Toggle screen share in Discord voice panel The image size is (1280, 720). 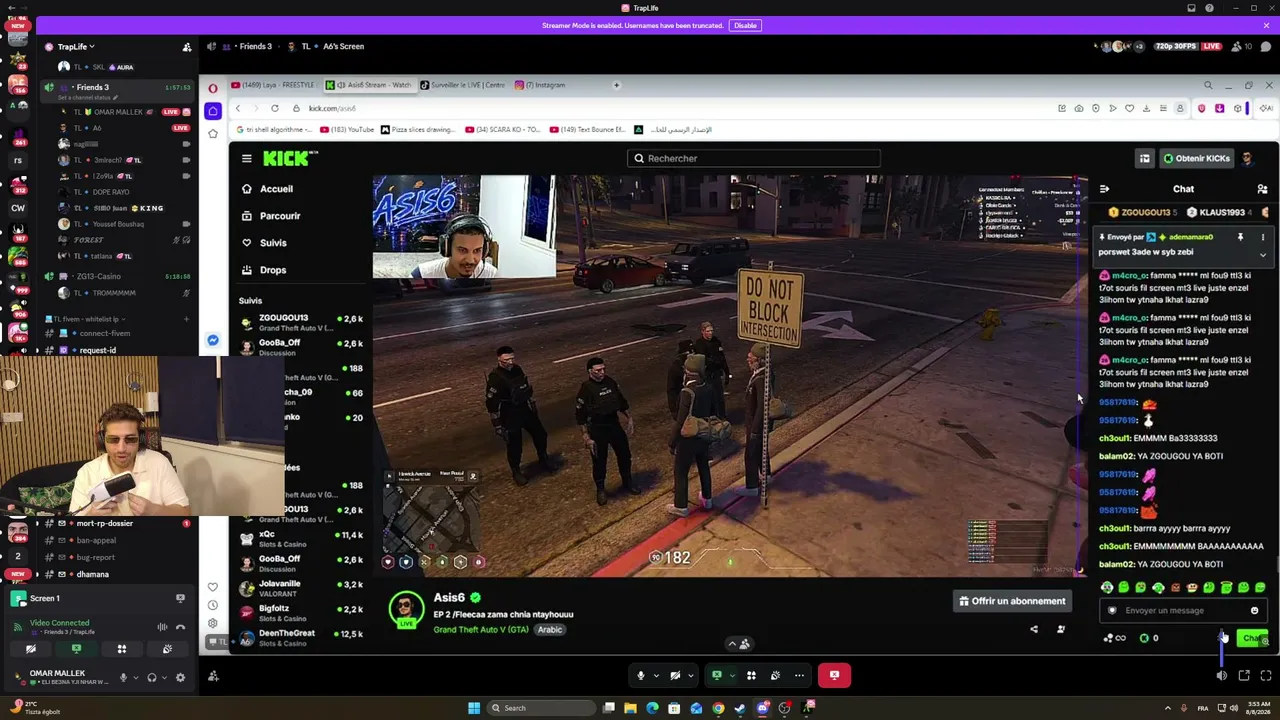point(76,649)
